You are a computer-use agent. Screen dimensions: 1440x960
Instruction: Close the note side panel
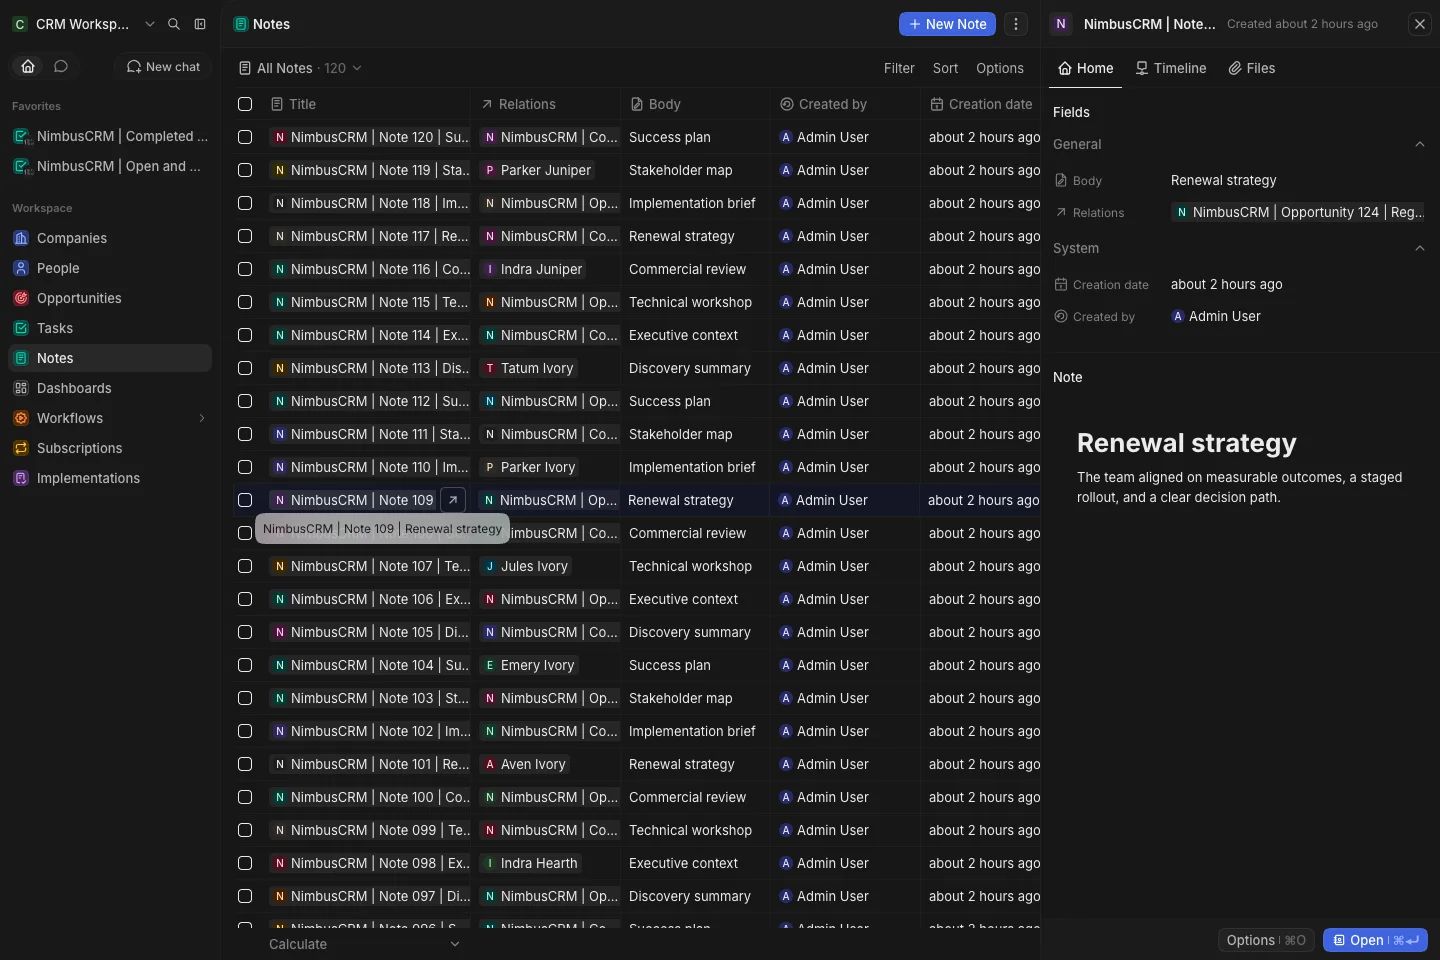pyautogui.click(x=1420, y=24)
